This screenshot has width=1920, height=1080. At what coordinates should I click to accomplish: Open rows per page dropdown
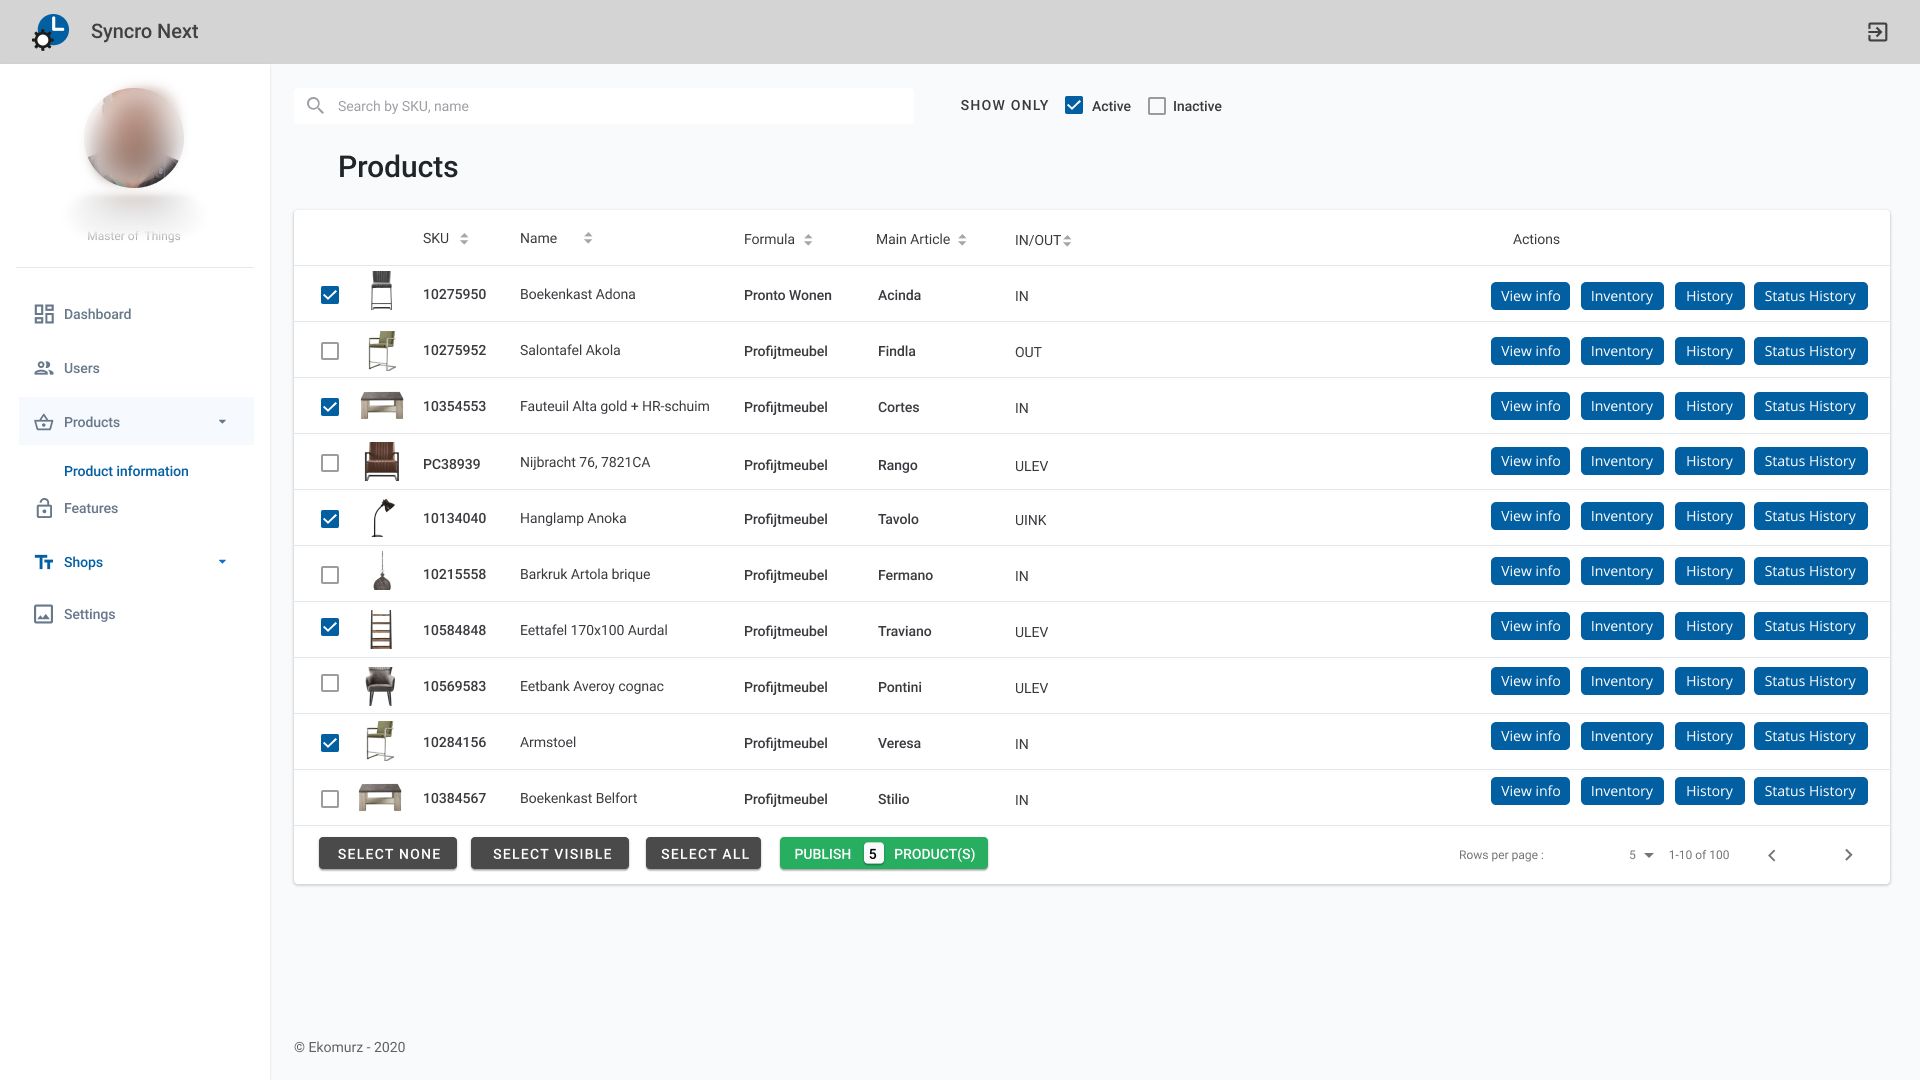click(1640, 855)
